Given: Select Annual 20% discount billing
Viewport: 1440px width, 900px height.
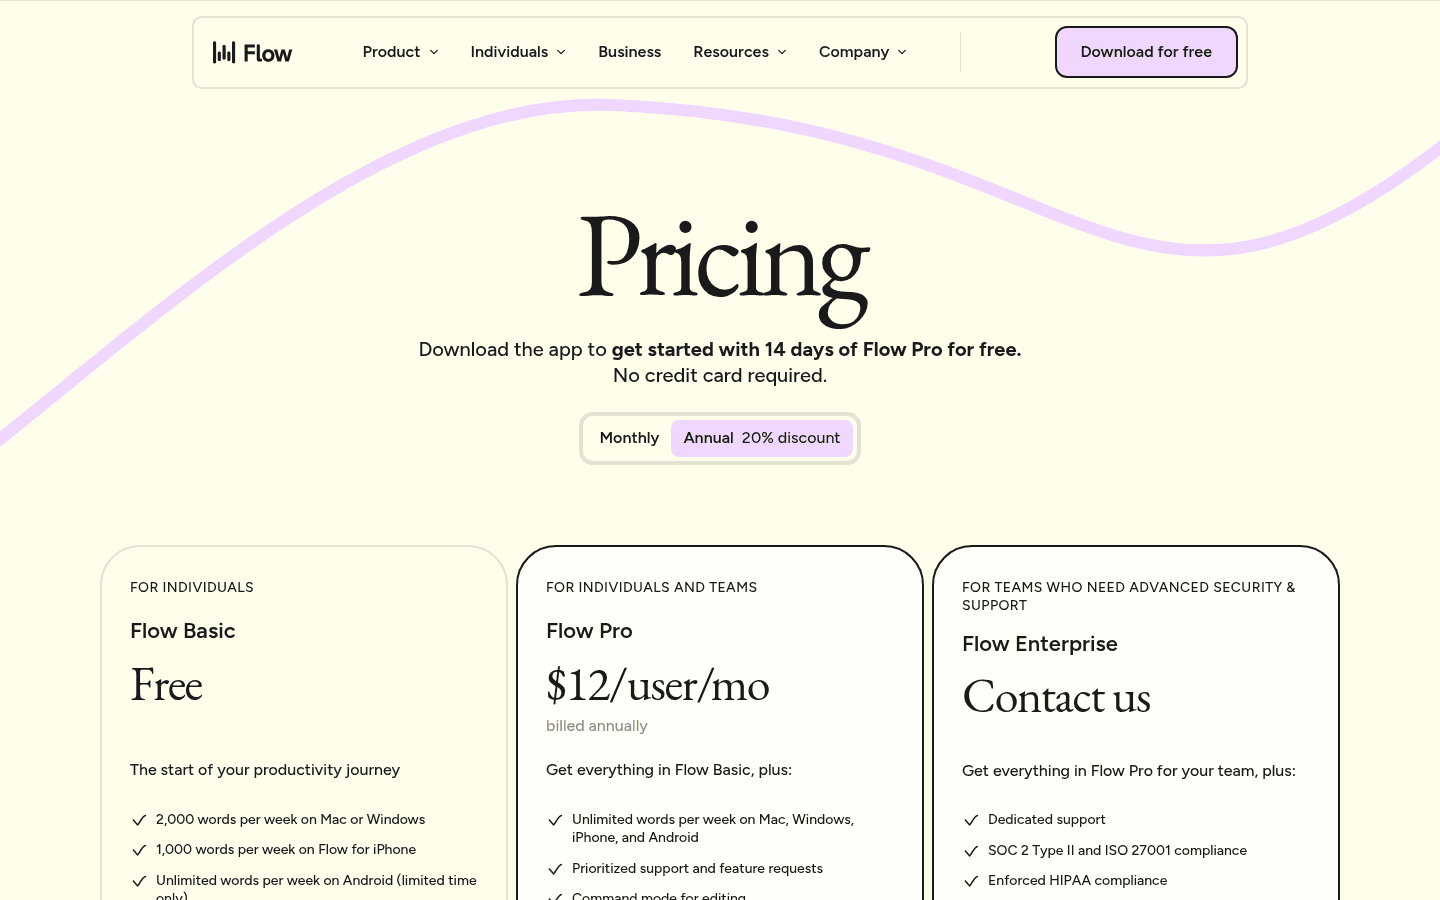Looking at the screenshot, I should click(x=762, y=438).
